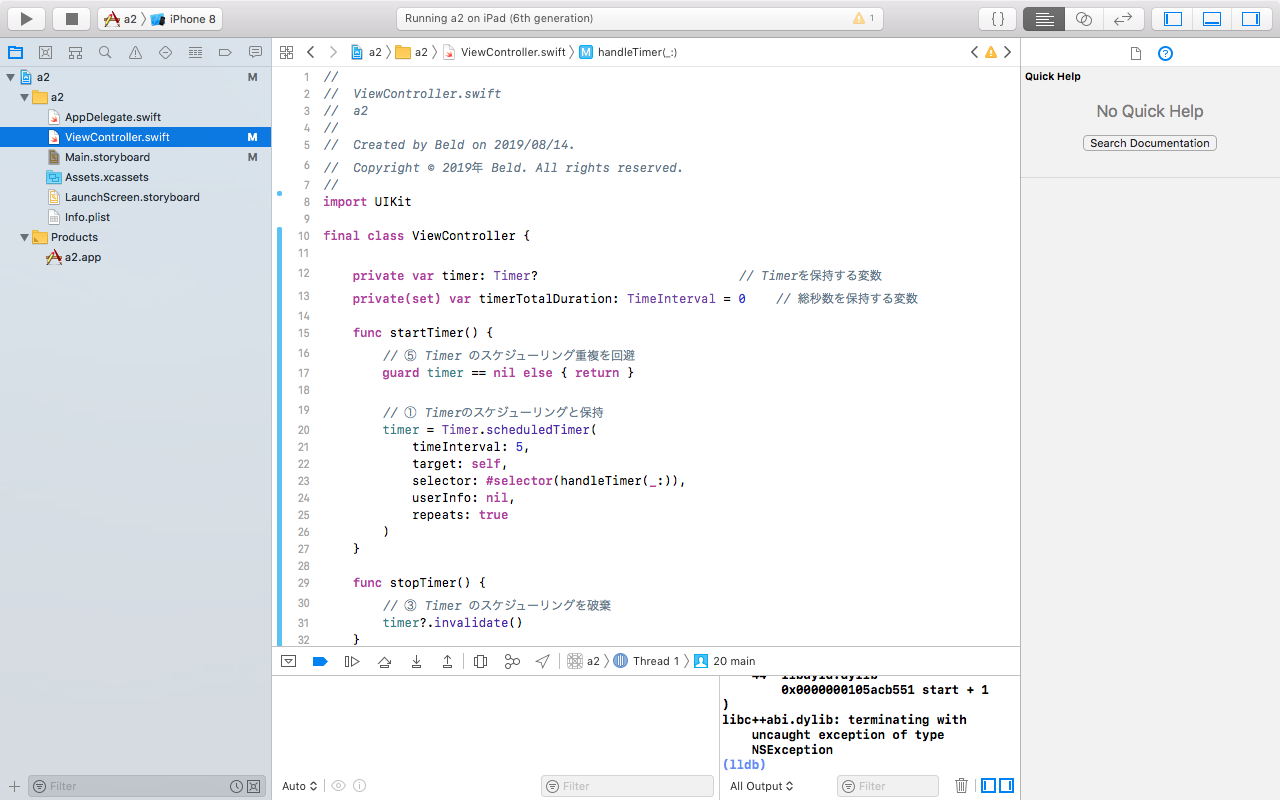Open the Debug Memory Graph
Image resolution: width=1280 pixels, height=800 pixels.
(512, 661)
